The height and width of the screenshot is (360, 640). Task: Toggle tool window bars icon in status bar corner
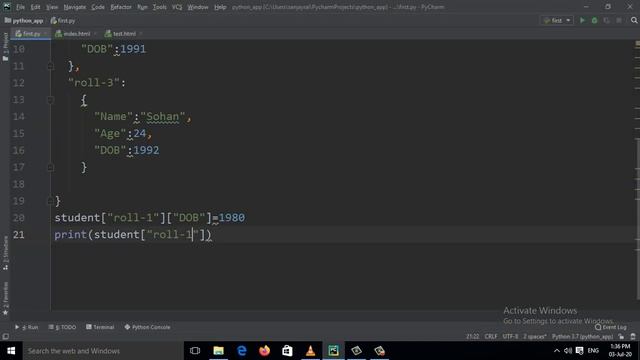(5, 337)
